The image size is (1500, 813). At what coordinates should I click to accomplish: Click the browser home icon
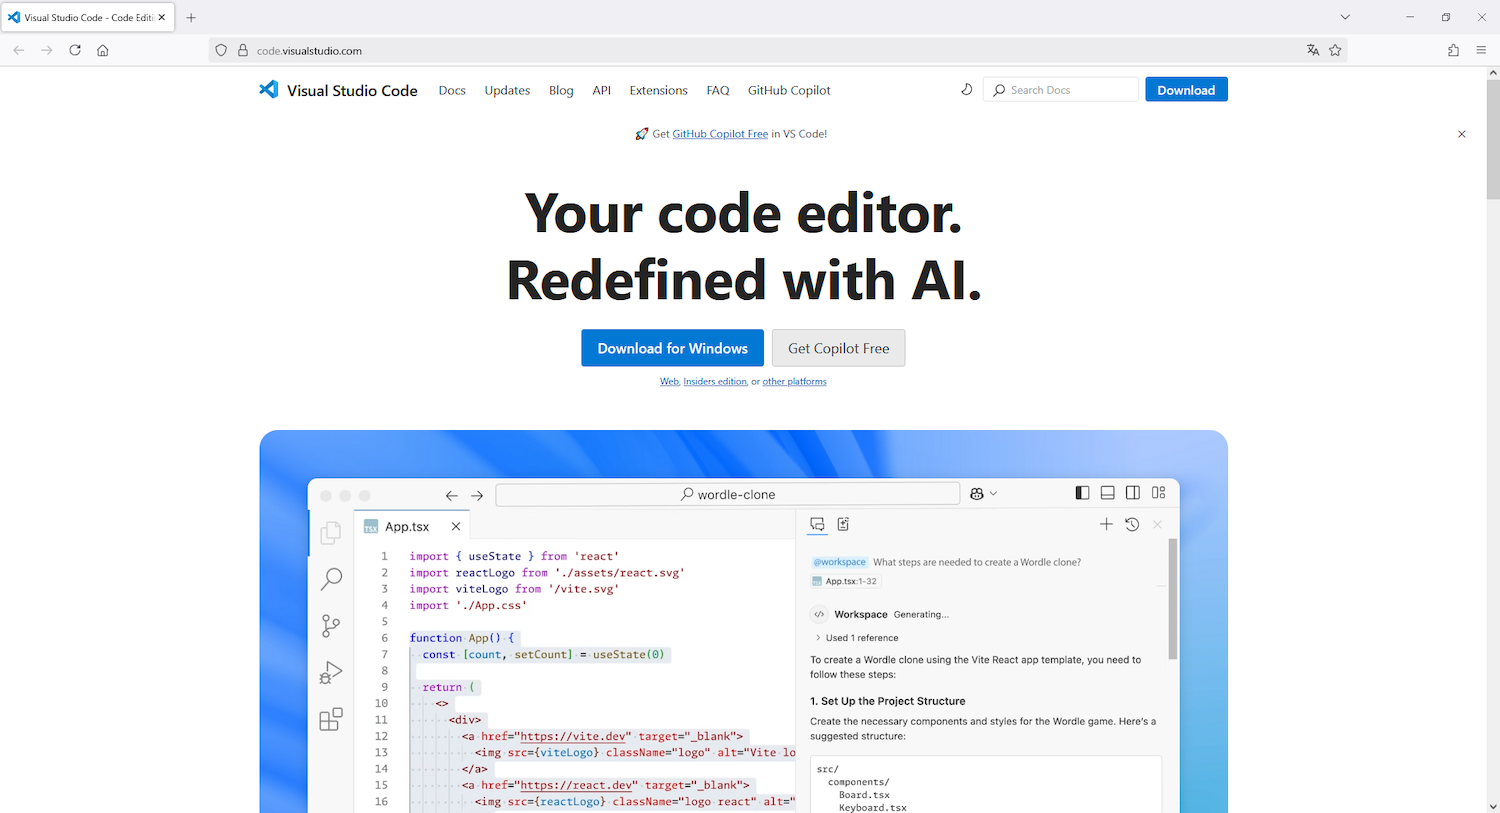103,50
